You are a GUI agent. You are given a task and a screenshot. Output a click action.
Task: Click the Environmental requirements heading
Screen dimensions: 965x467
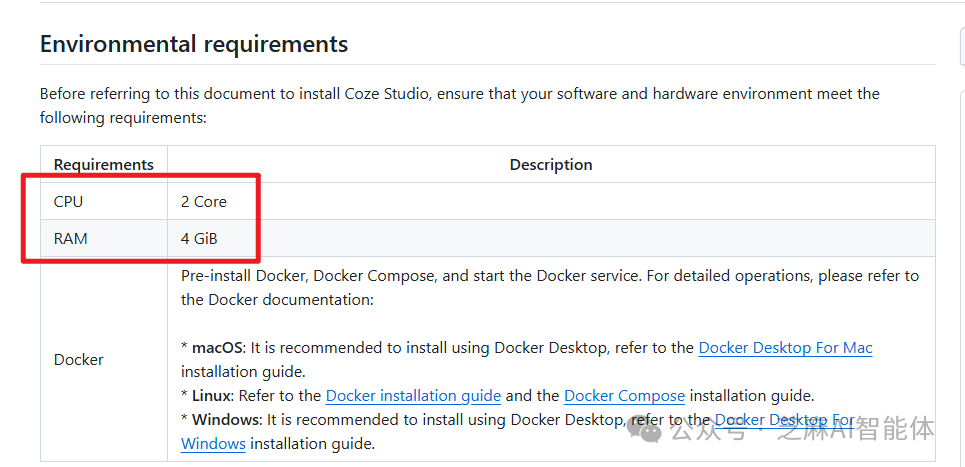pos(194,44)
